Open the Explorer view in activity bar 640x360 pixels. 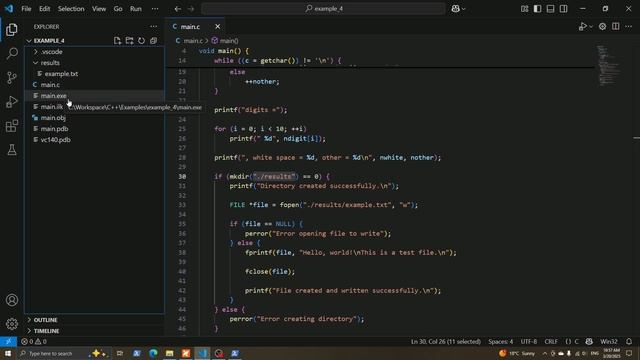coord(12,29)
